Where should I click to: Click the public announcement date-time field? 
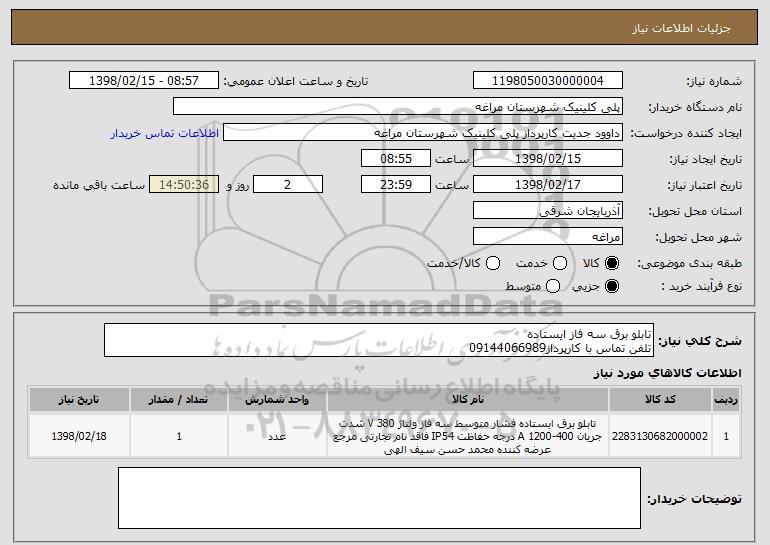tap(147, 81)
